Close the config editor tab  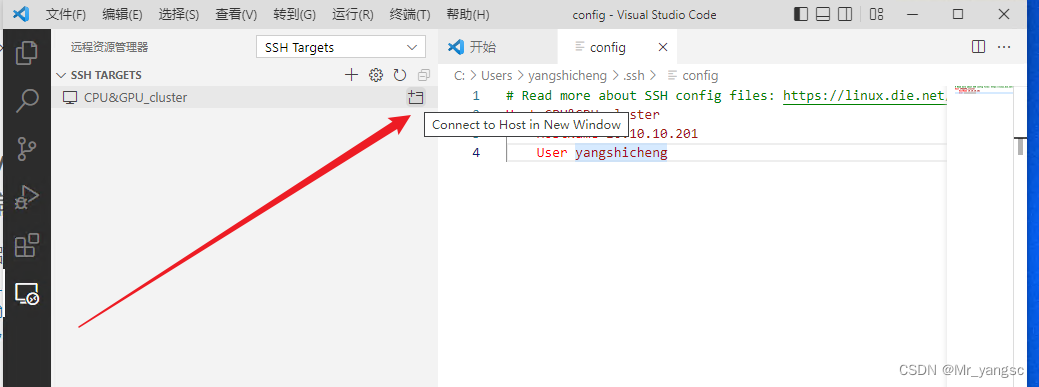[x=663, y=47]
